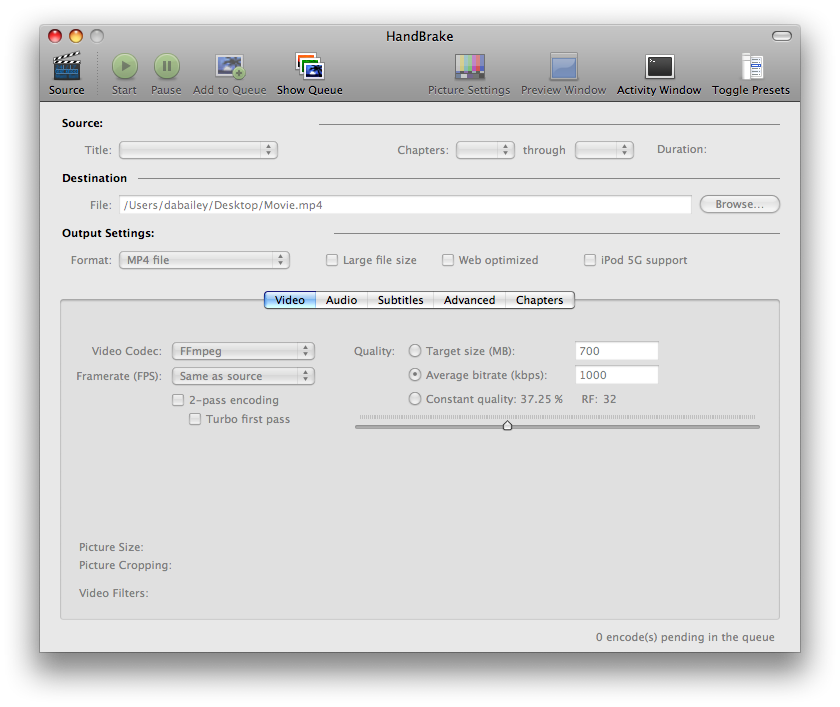
Task: Click the 'Video Filters:' label
Action: (x=114, y=593)
